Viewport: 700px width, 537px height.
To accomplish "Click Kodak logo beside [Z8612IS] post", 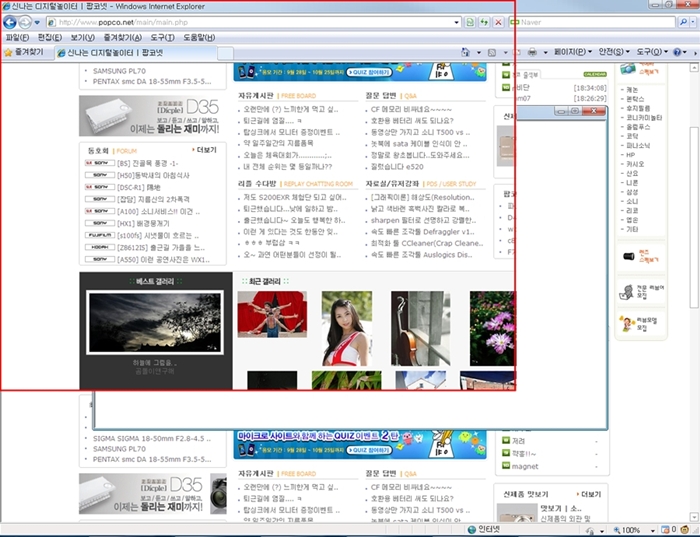I will click(x=100, y=247).
